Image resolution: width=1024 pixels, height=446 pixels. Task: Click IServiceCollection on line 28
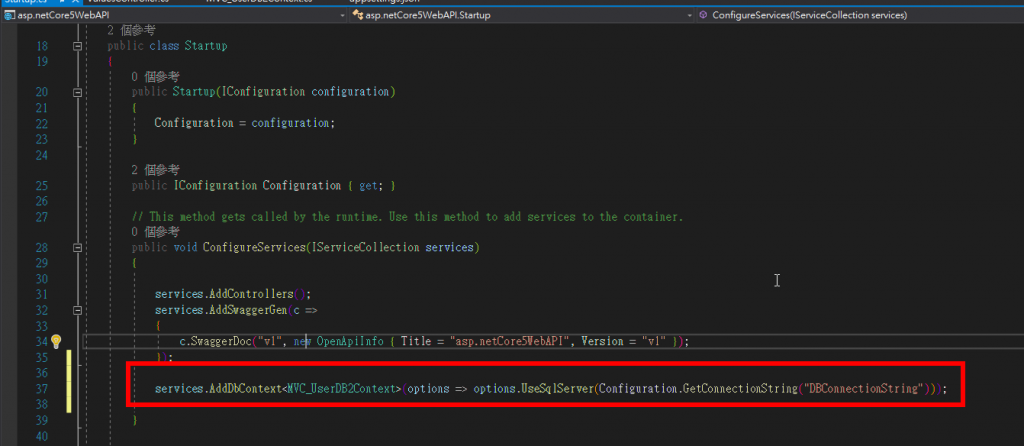click(x=366, y=247)
